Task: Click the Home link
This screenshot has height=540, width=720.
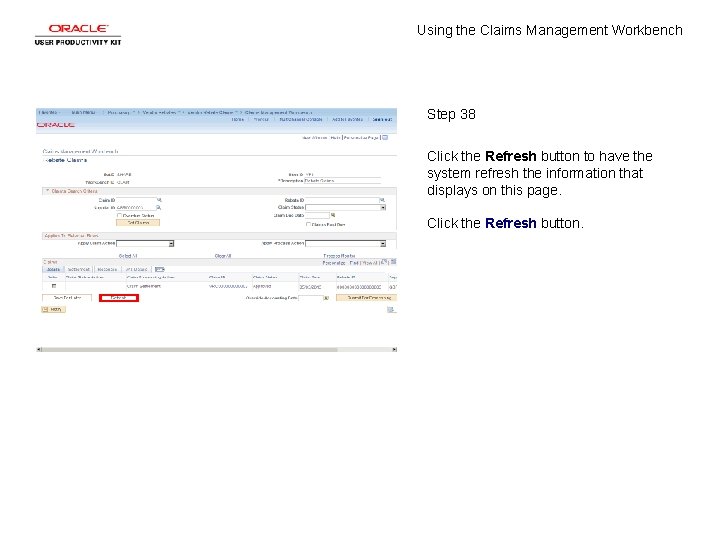Action: (237, 119)
